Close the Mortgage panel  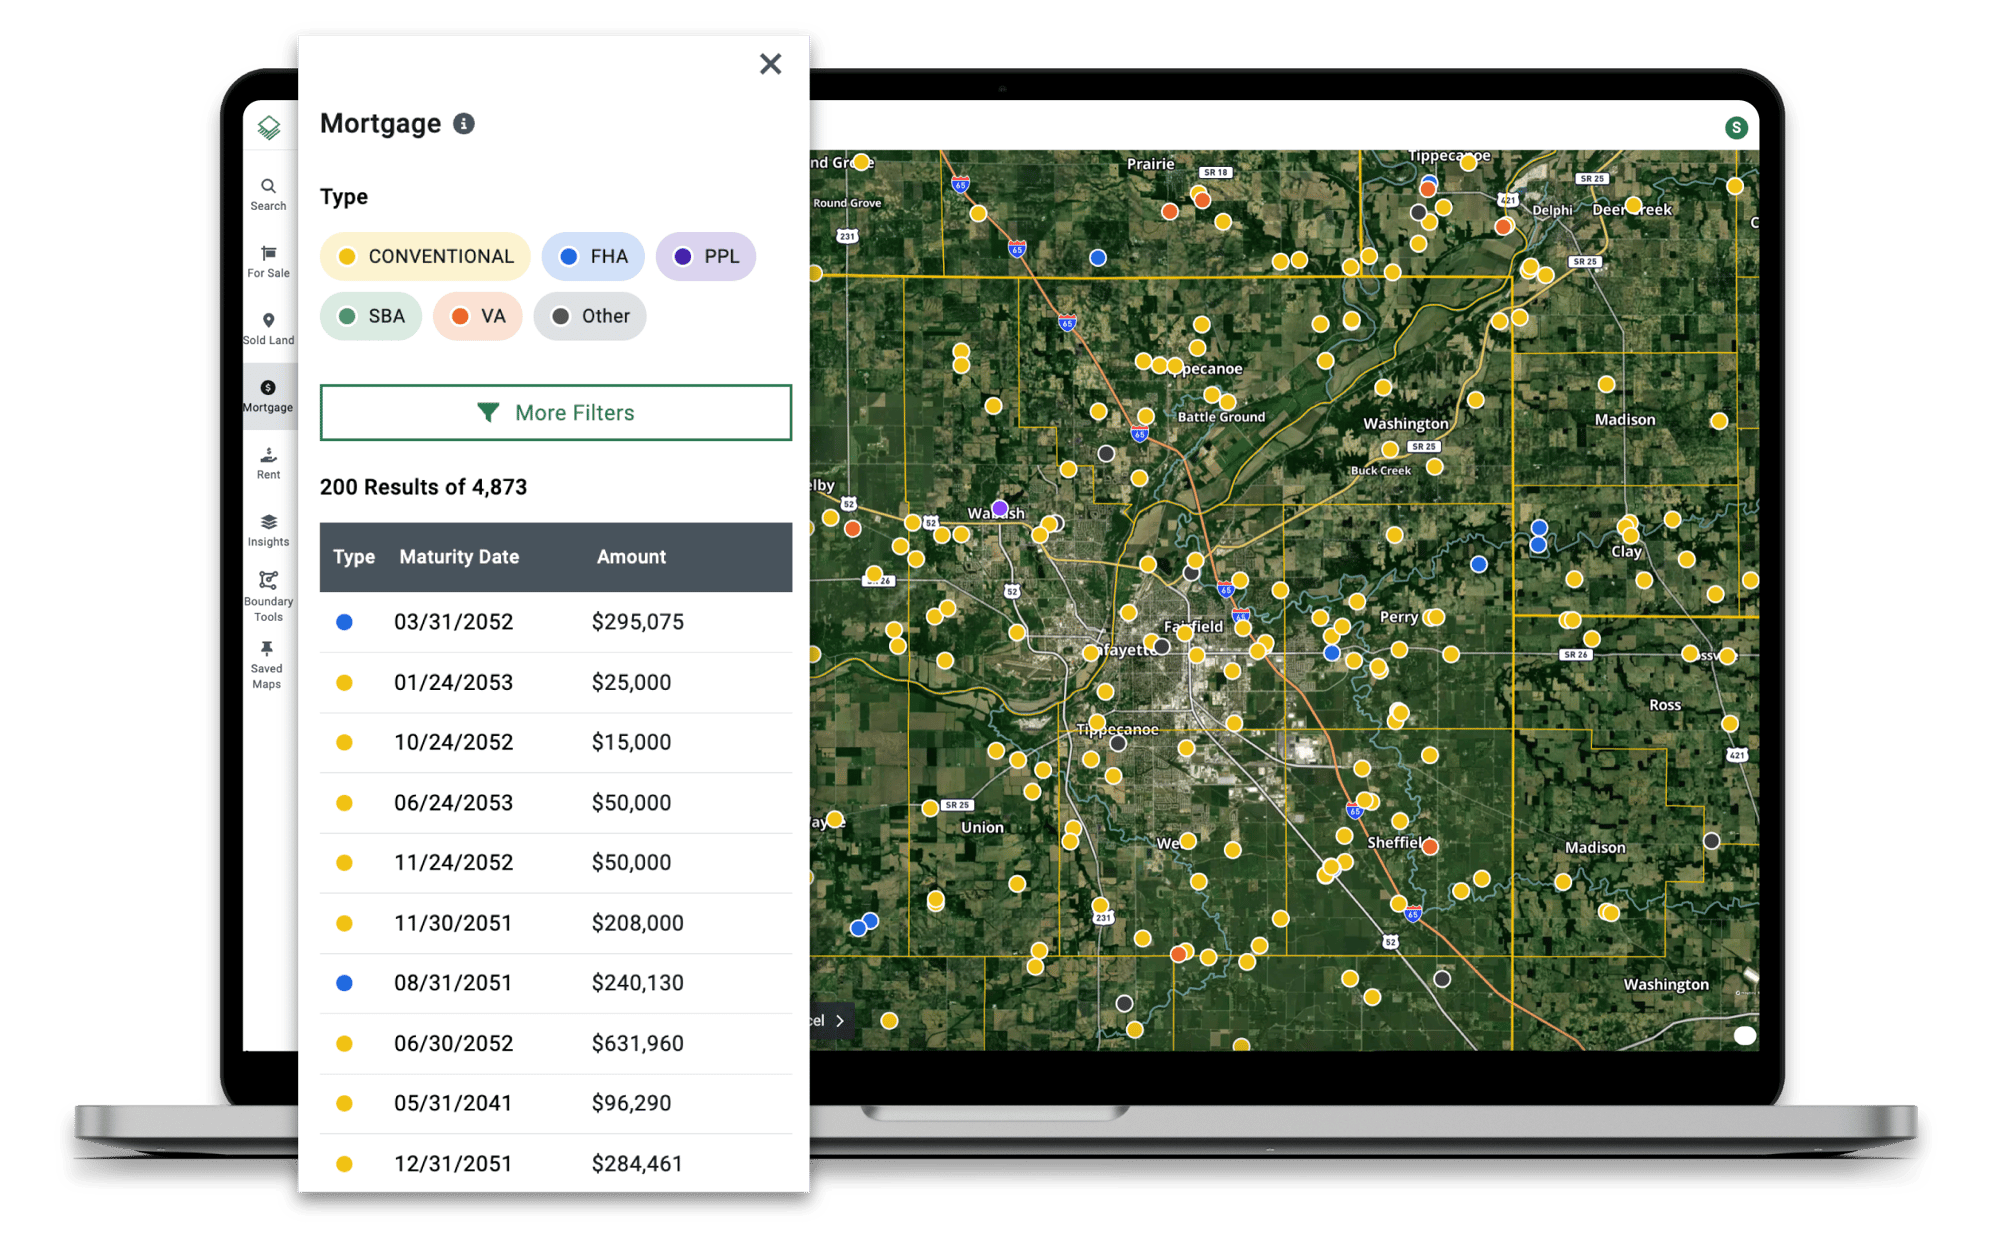770,64
